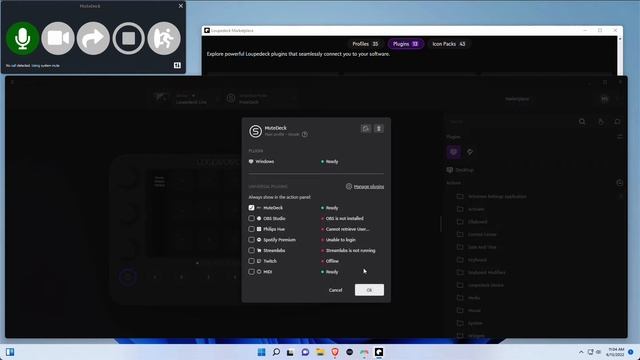Open Task View from the taskbar
Viewport: 640px width, 360px height.
pos(290,352)
